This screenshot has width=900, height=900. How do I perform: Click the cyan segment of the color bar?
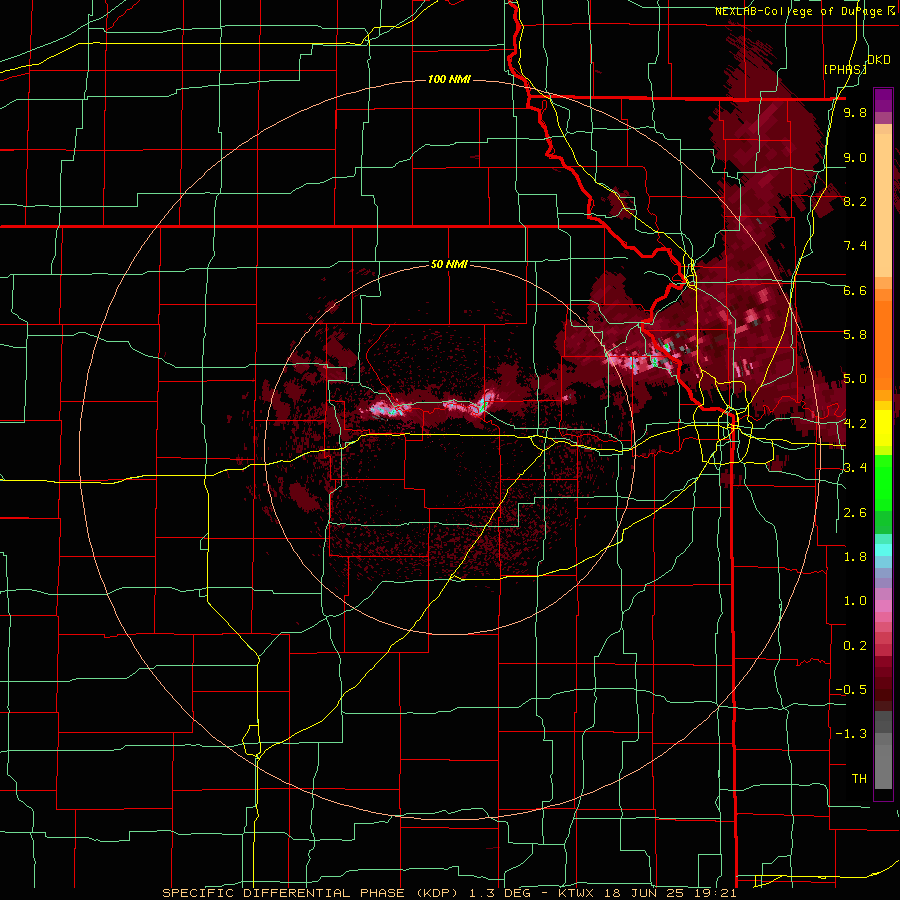click(x=883, y=550)
